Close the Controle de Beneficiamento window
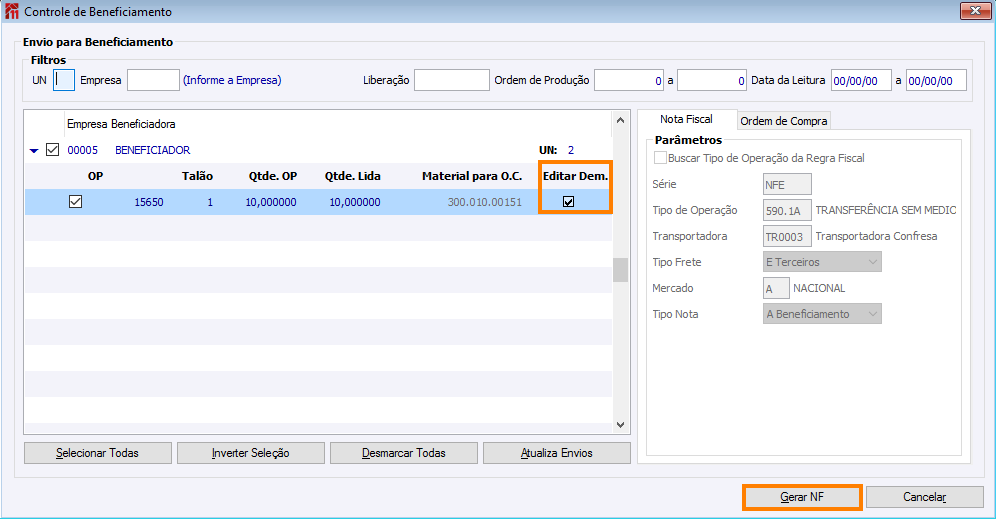 pyautogui.click(x=975, y=10)
